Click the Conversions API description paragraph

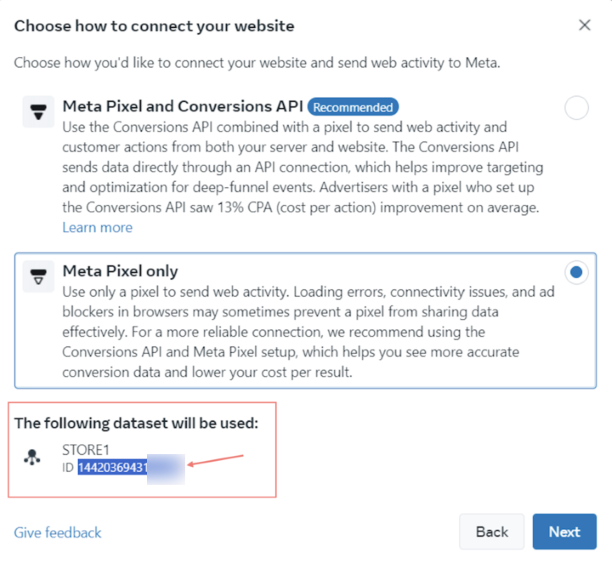pos(300,166)
